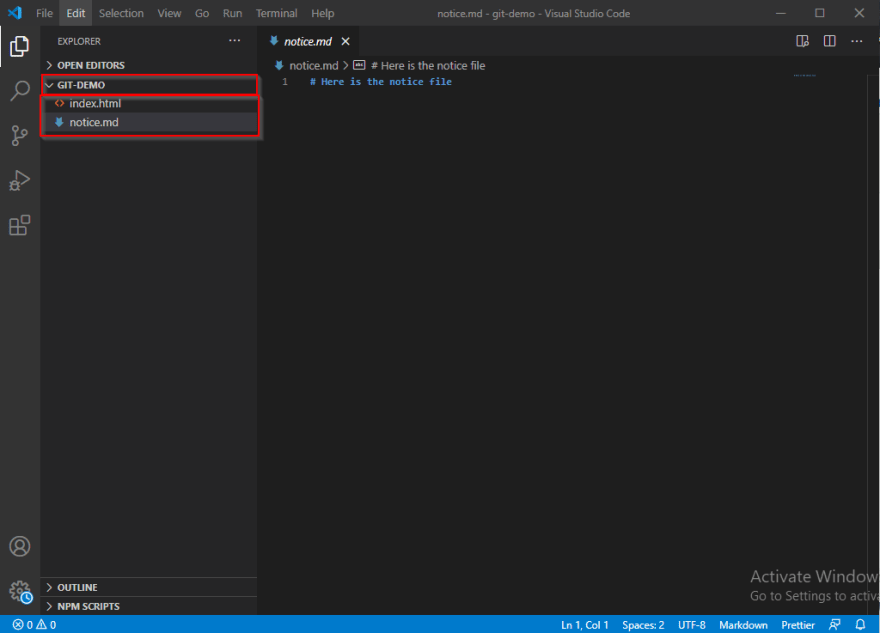The width and height of the screenshot is (880, 633).
Task: Click the heading symbol icon in breadcrumb
Action: [359, 65]
